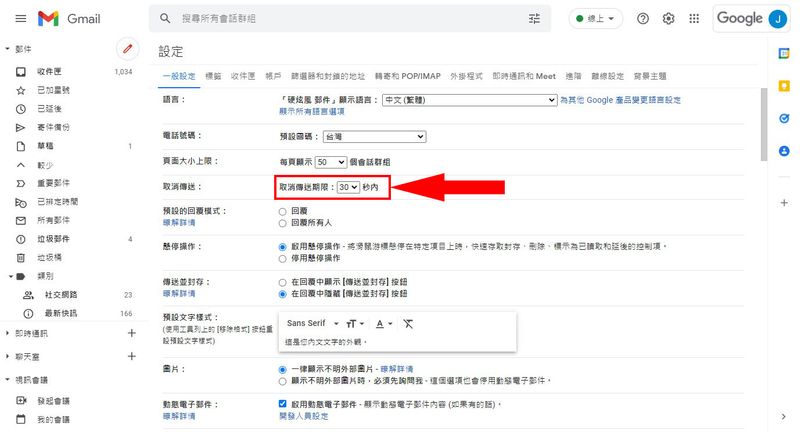
Task: Open Social (社交網路) people icon
Action: (x=29, y=295)
